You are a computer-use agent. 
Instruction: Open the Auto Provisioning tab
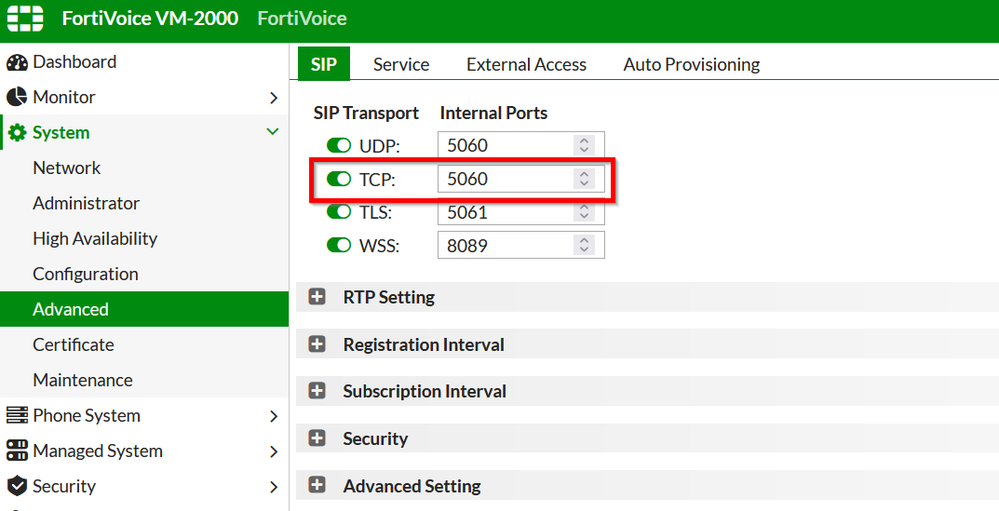pyautogui.click(x=691, y=64)
